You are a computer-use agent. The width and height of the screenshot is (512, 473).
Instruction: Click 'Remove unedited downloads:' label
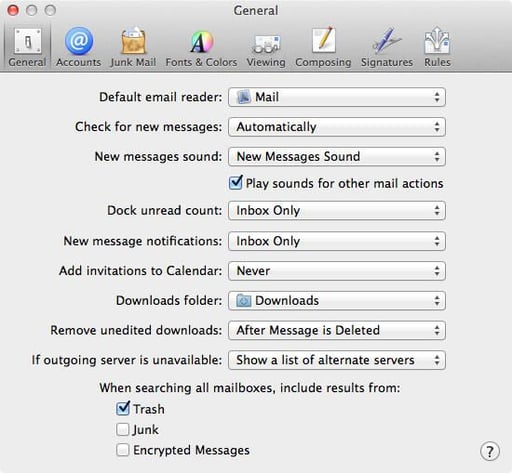click(x=136, y=330)
